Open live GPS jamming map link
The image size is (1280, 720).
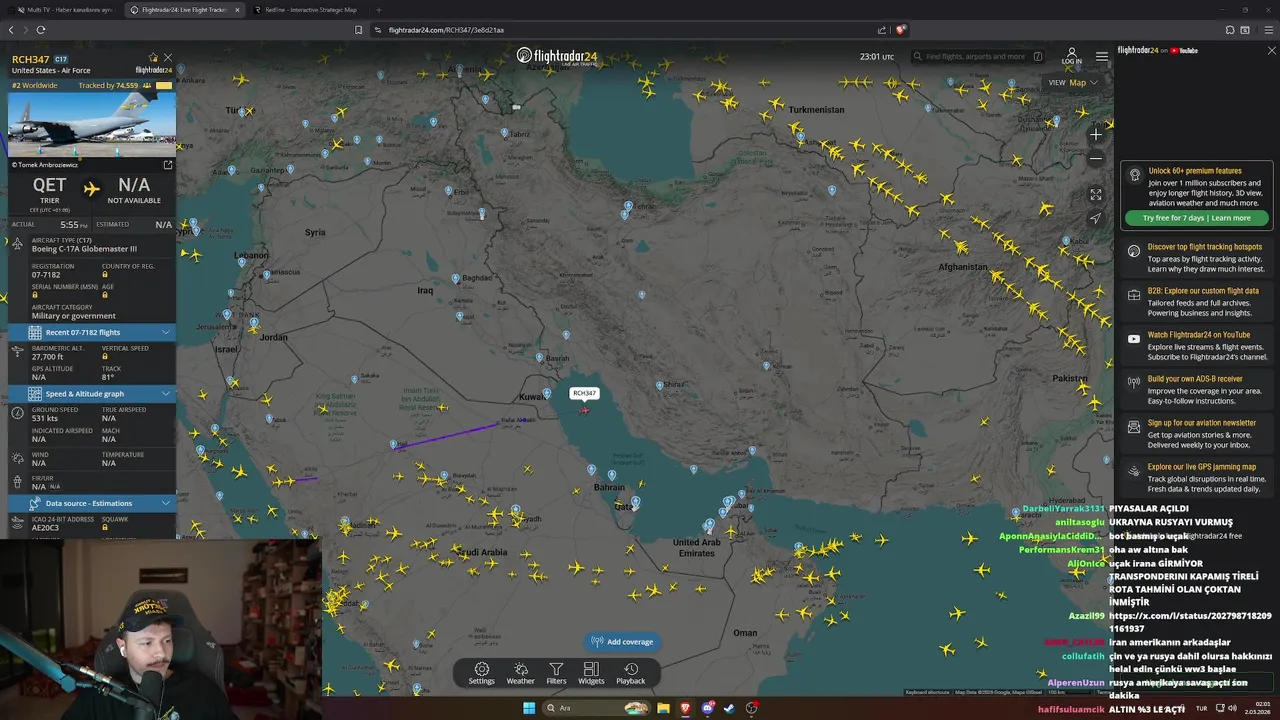click(x=1196, y=477)
